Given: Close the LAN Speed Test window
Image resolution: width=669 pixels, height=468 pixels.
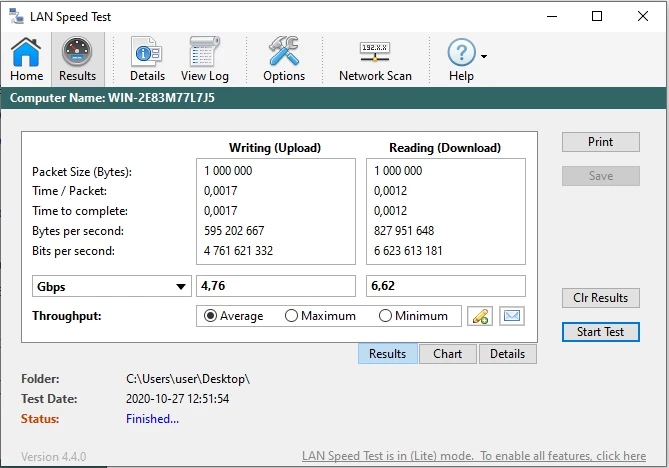Looking at the screenshot, I should pos(643,17).
